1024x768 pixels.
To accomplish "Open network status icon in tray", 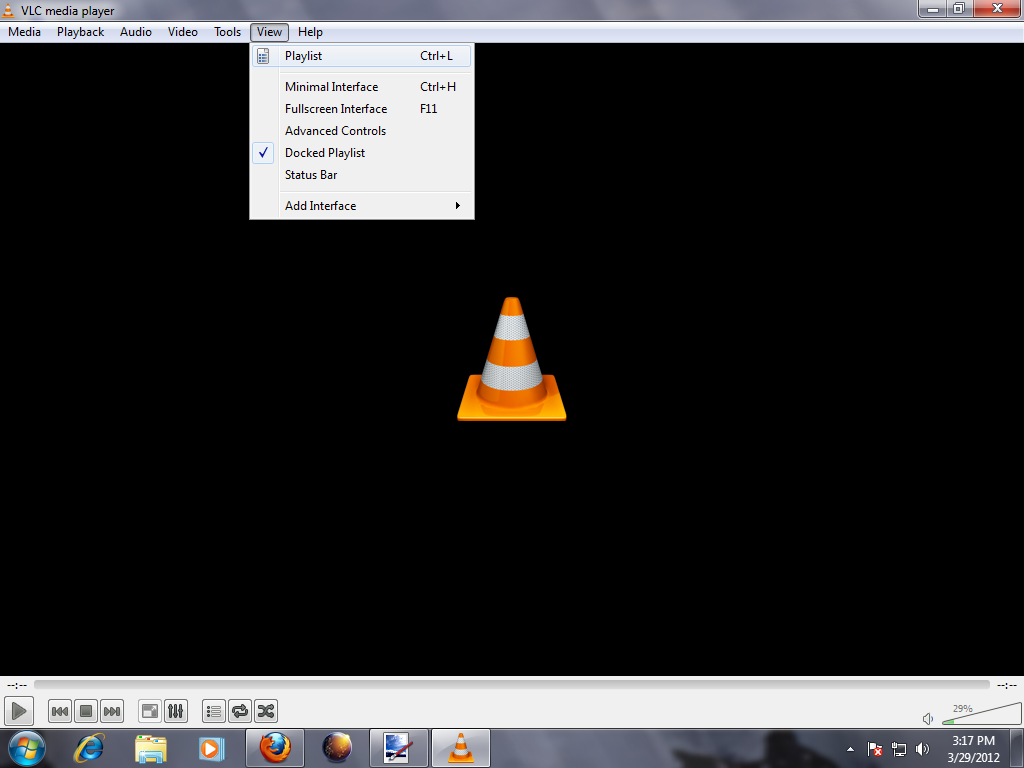I will (x=899, y=749).
